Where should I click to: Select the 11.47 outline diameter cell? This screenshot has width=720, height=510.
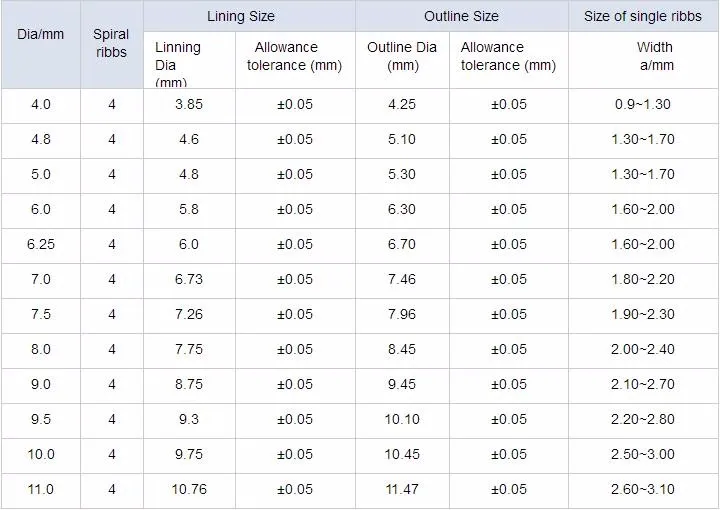coord(401,489)
